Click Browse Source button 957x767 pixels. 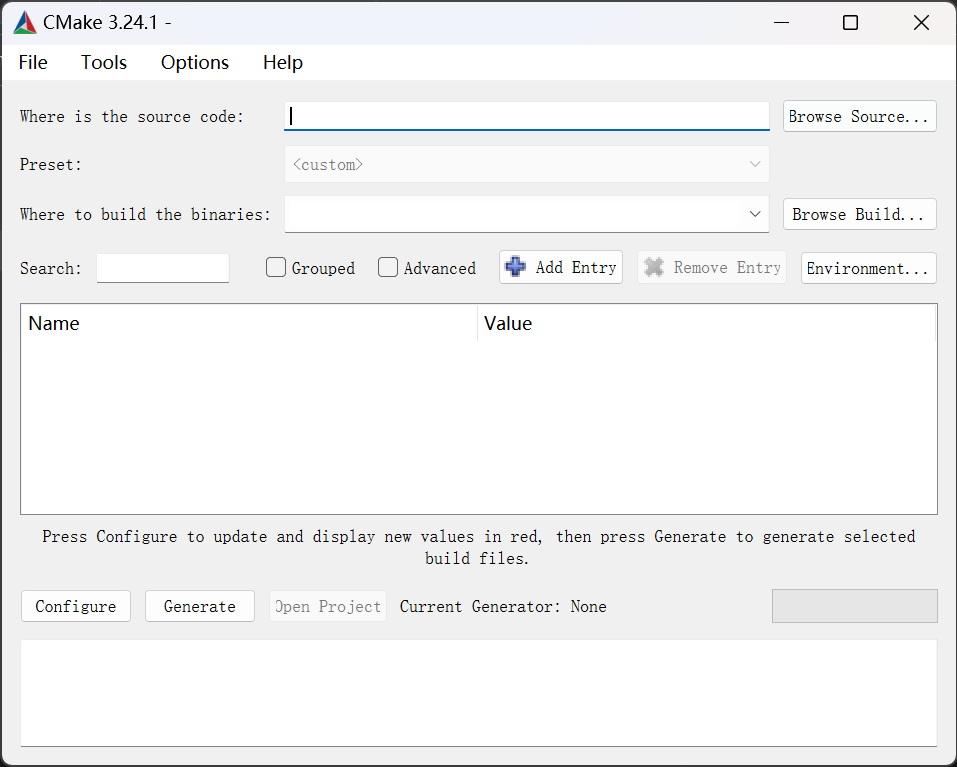tap(859, 116)
